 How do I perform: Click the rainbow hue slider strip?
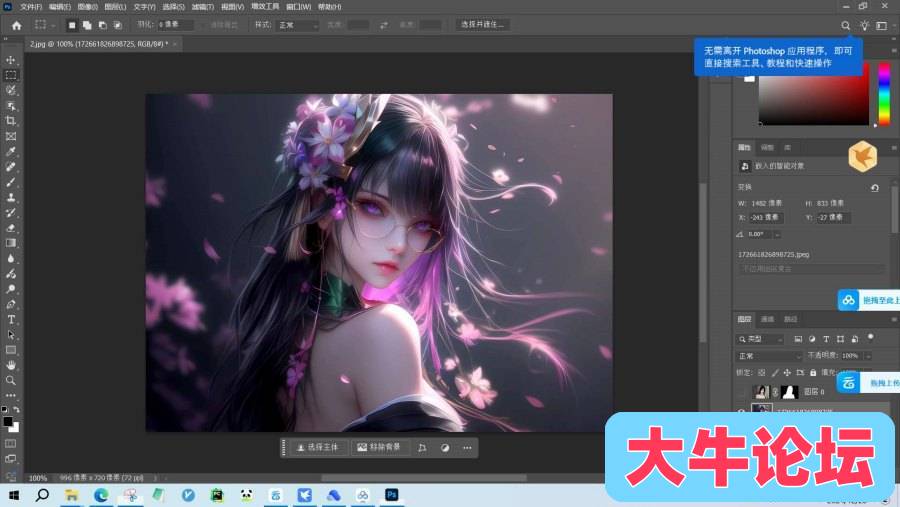point(885,95)
